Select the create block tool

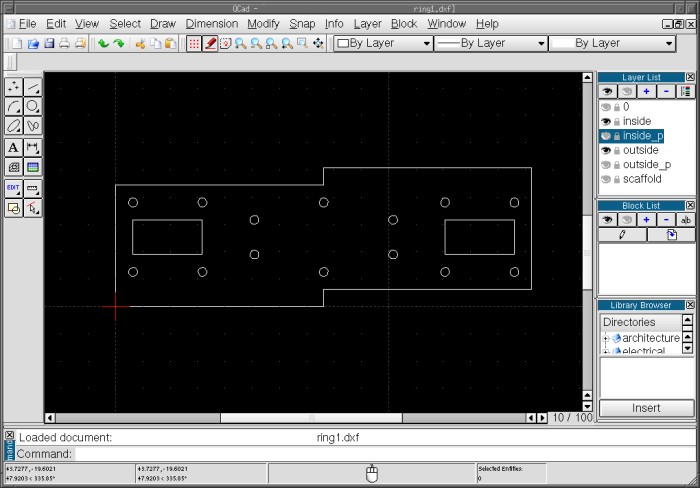click(x=14, y=208)
